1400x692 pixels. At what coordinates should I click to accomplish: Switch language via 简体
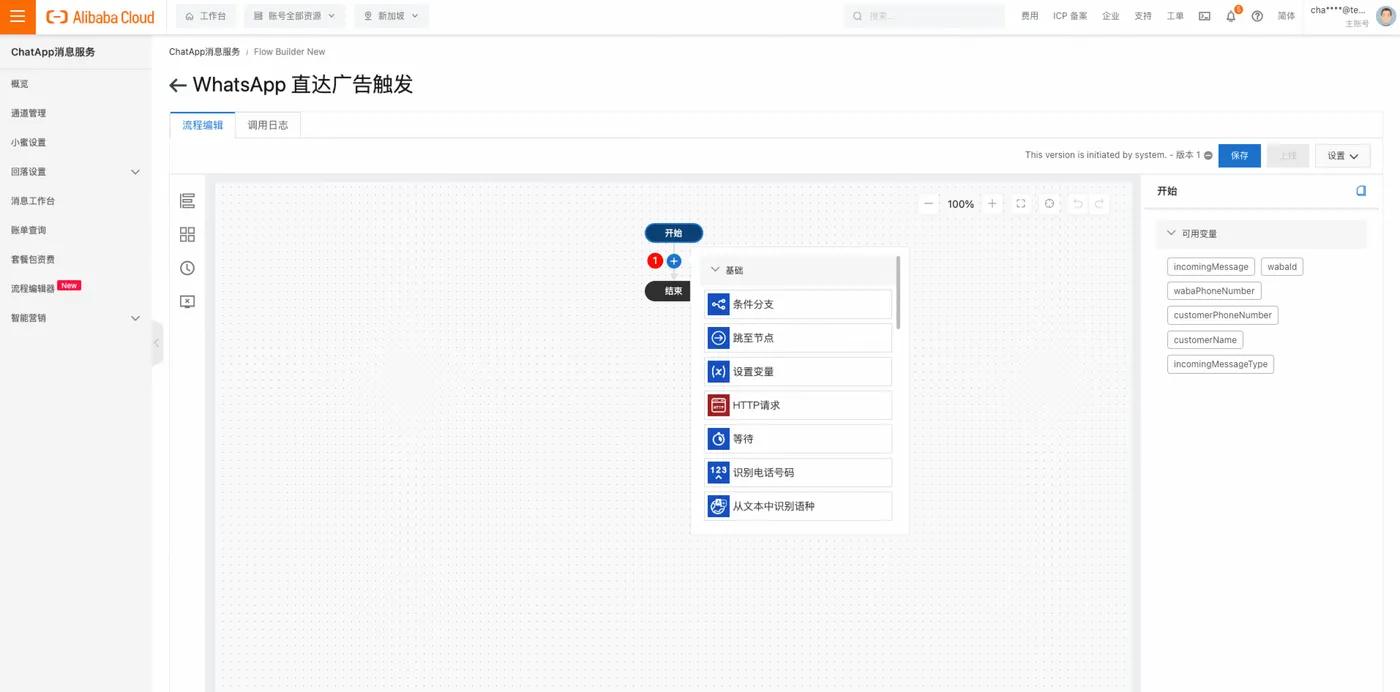pos(1286,16)
